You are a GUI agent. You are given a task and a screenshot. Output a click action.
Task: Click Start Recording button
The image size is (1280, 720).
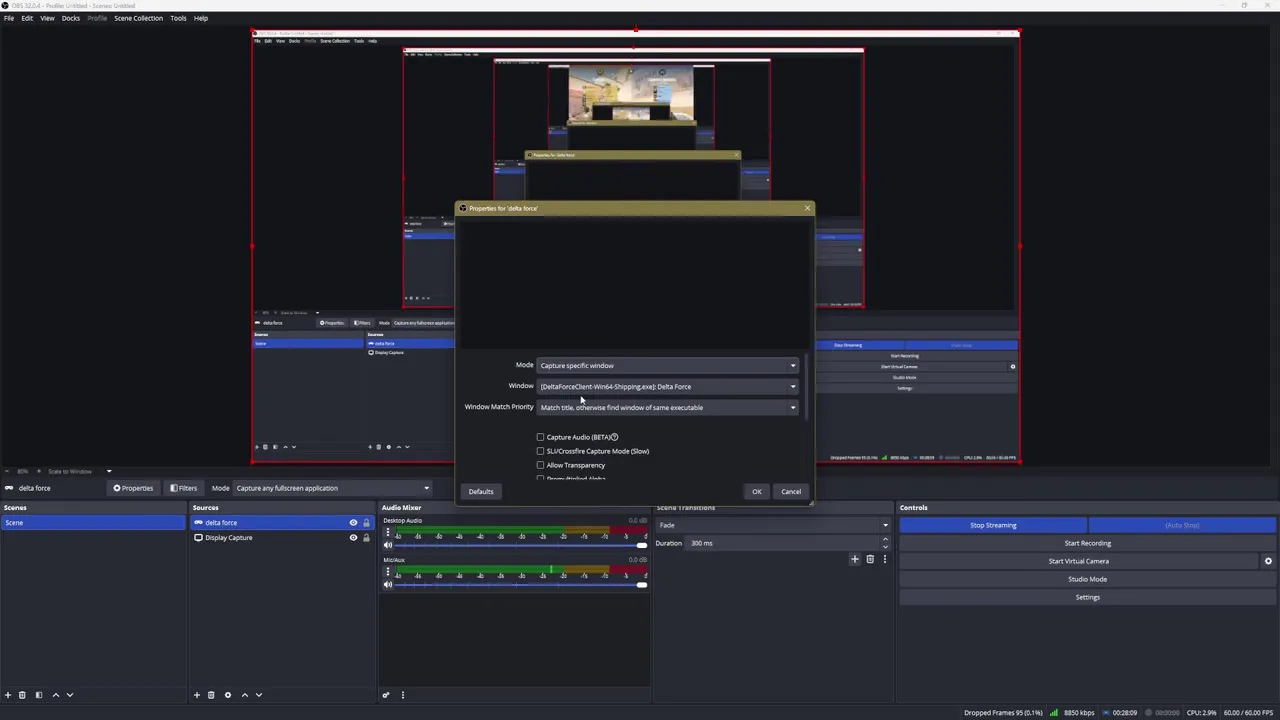click(x=1088, y=543)
